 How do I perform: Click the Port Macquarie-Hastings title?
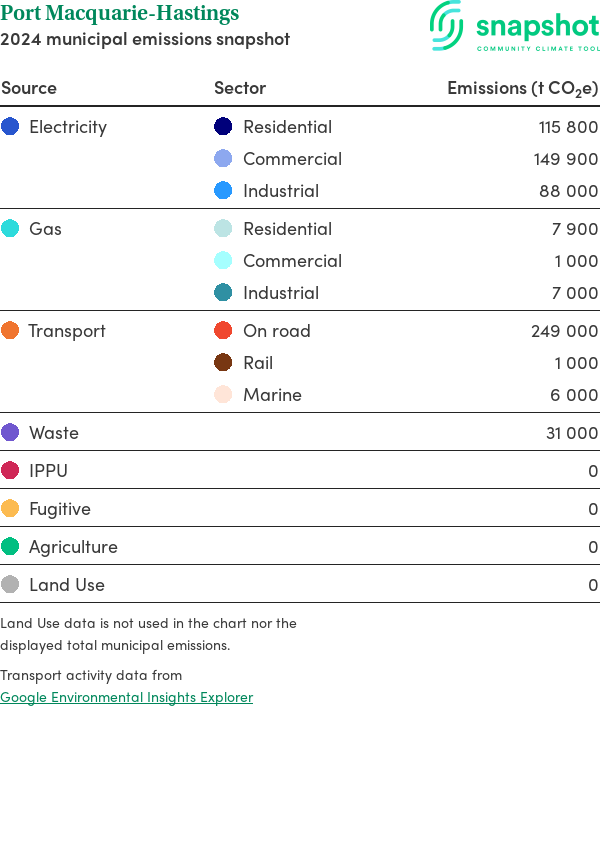pyautogui.click(x=120, y=14)
